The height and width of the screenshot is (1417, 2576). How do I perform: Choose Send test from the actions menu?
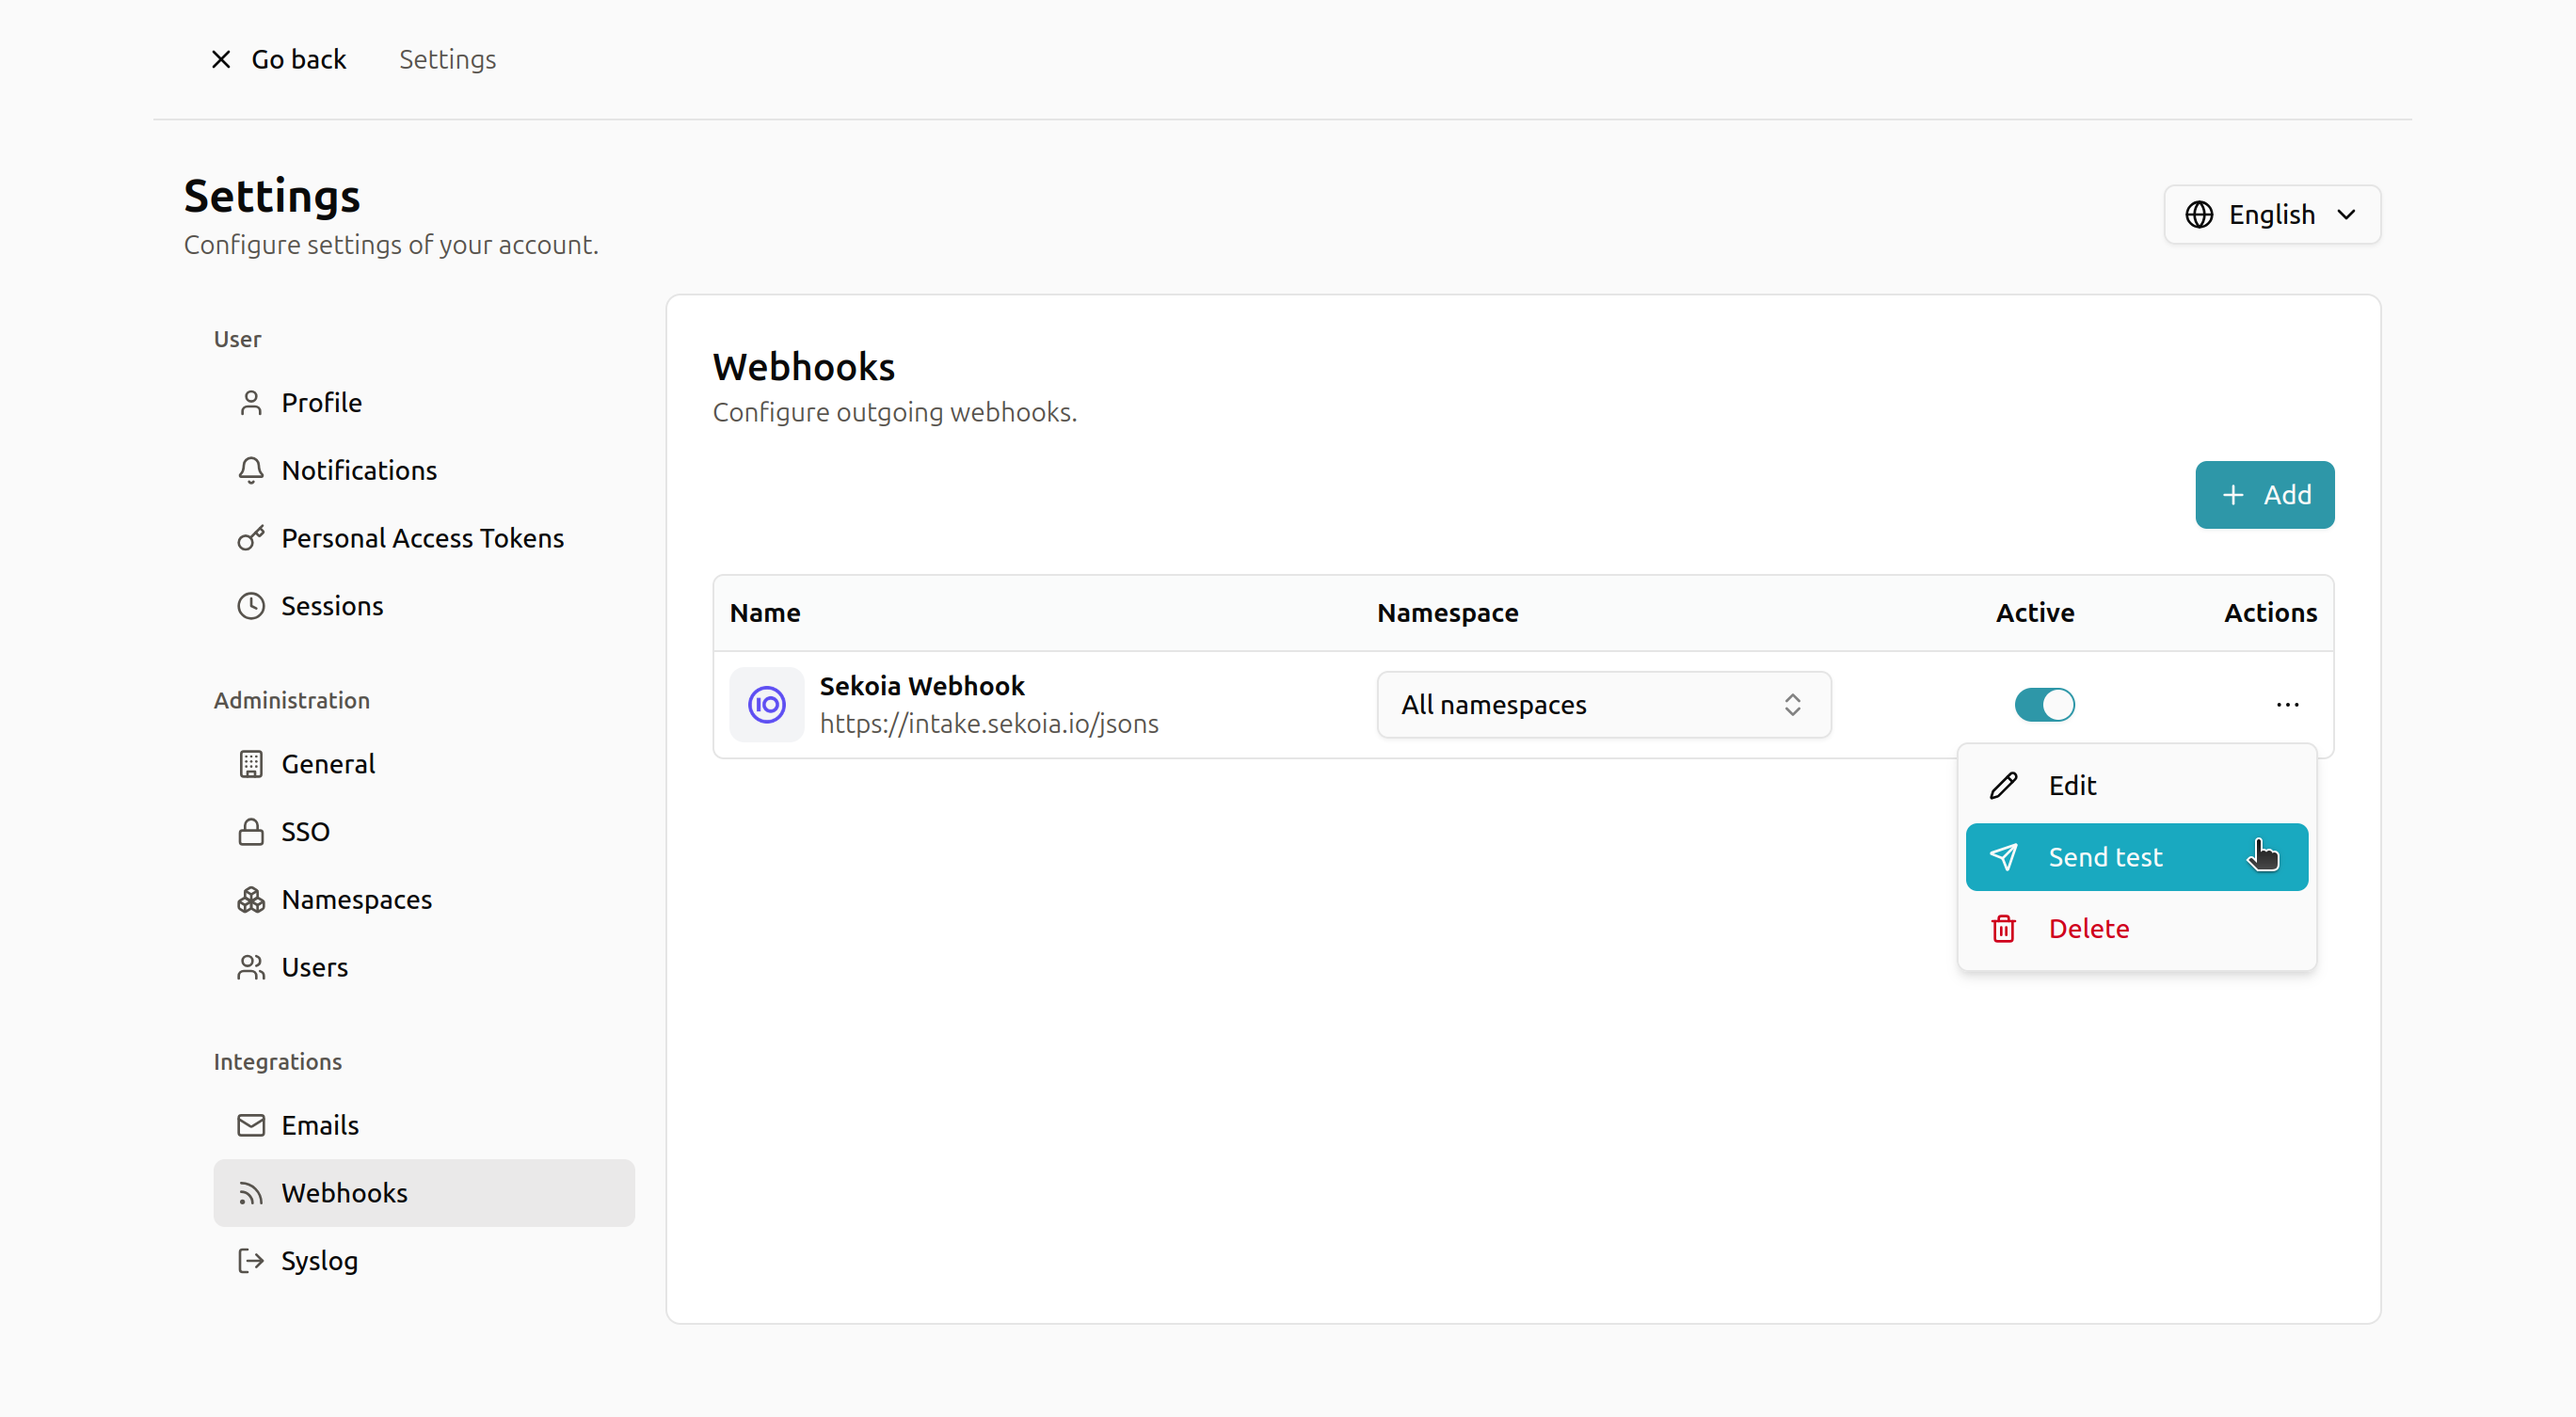[x=2105, y=856]
